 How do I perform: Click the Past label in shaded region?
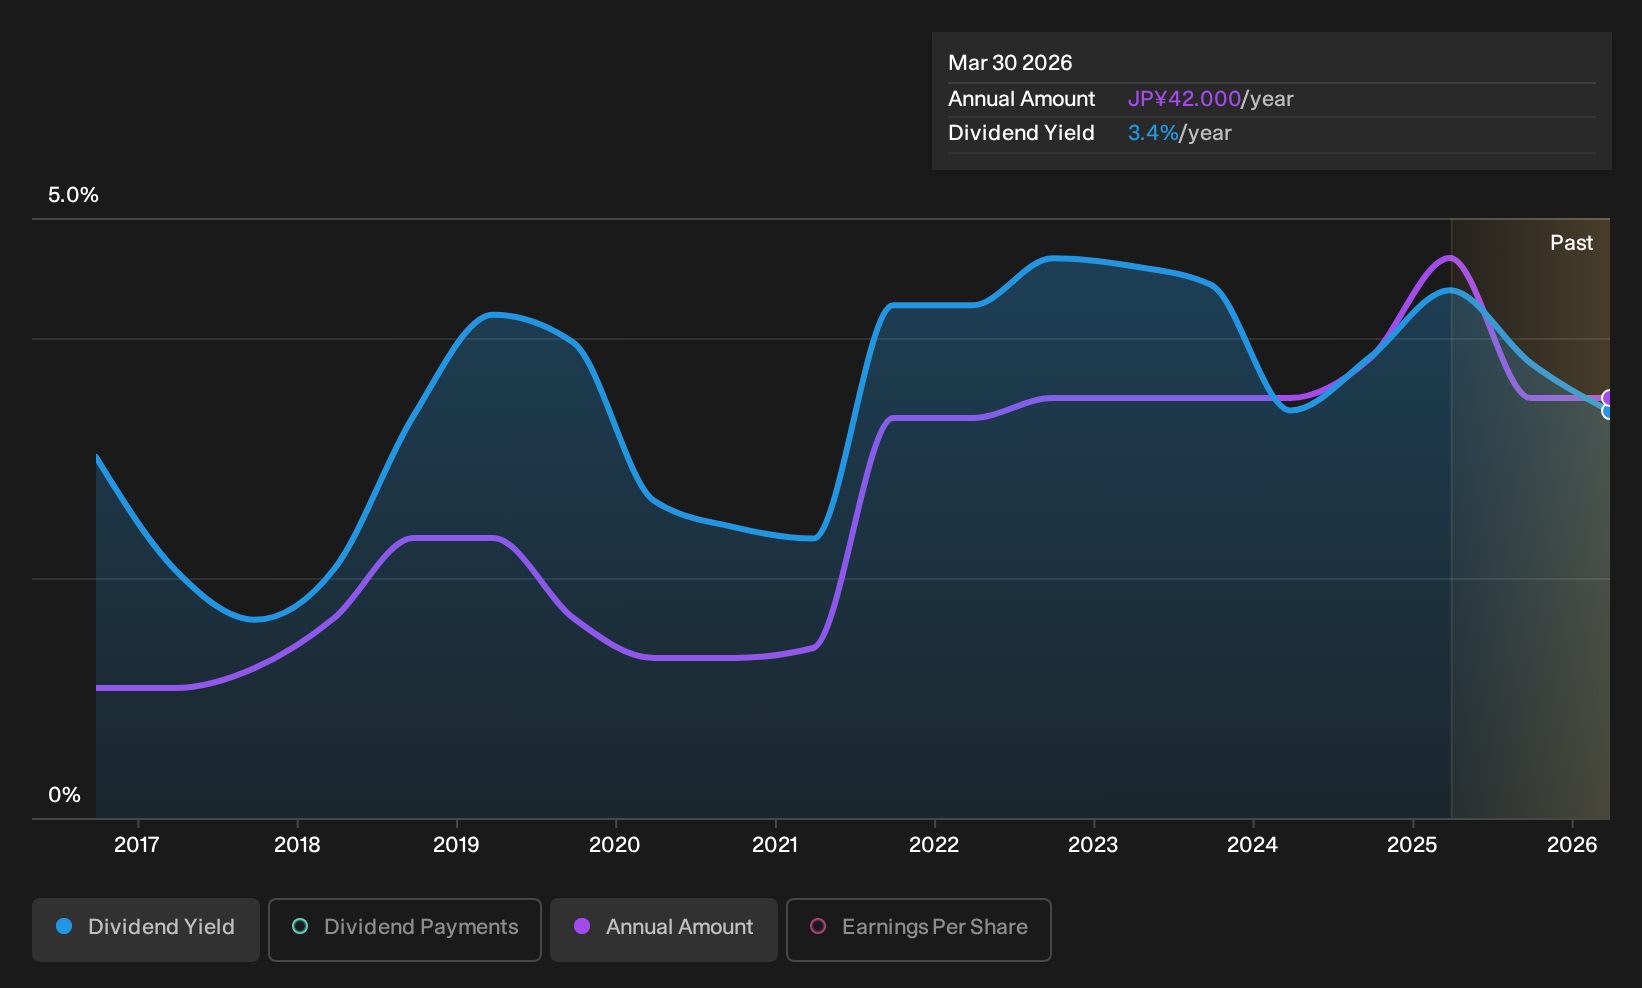[x=1571, y=243]
